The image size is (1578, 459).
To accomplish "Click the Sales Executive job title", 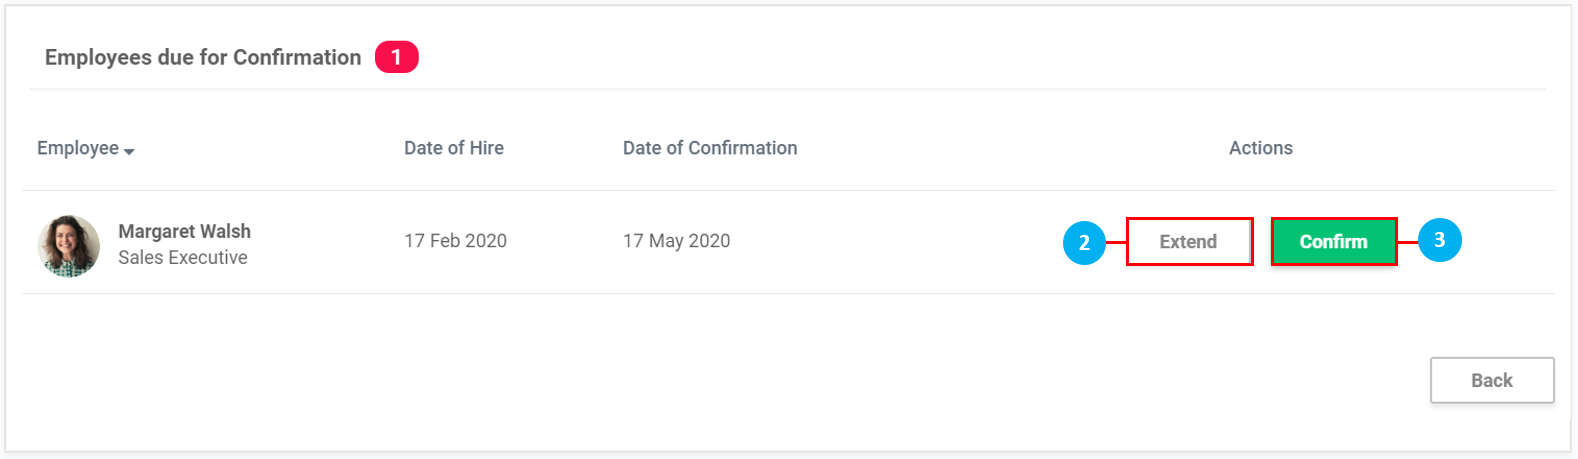I will pos(182,258).
